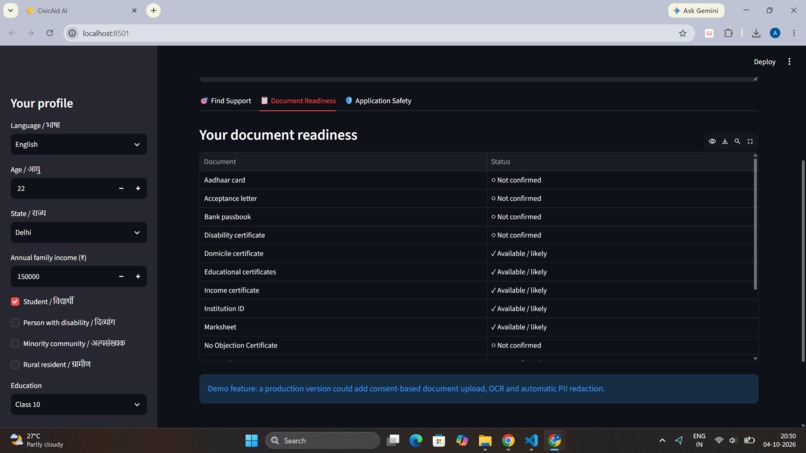
Task: Reload the page with the refresh icon
Action: click(49, 33)
